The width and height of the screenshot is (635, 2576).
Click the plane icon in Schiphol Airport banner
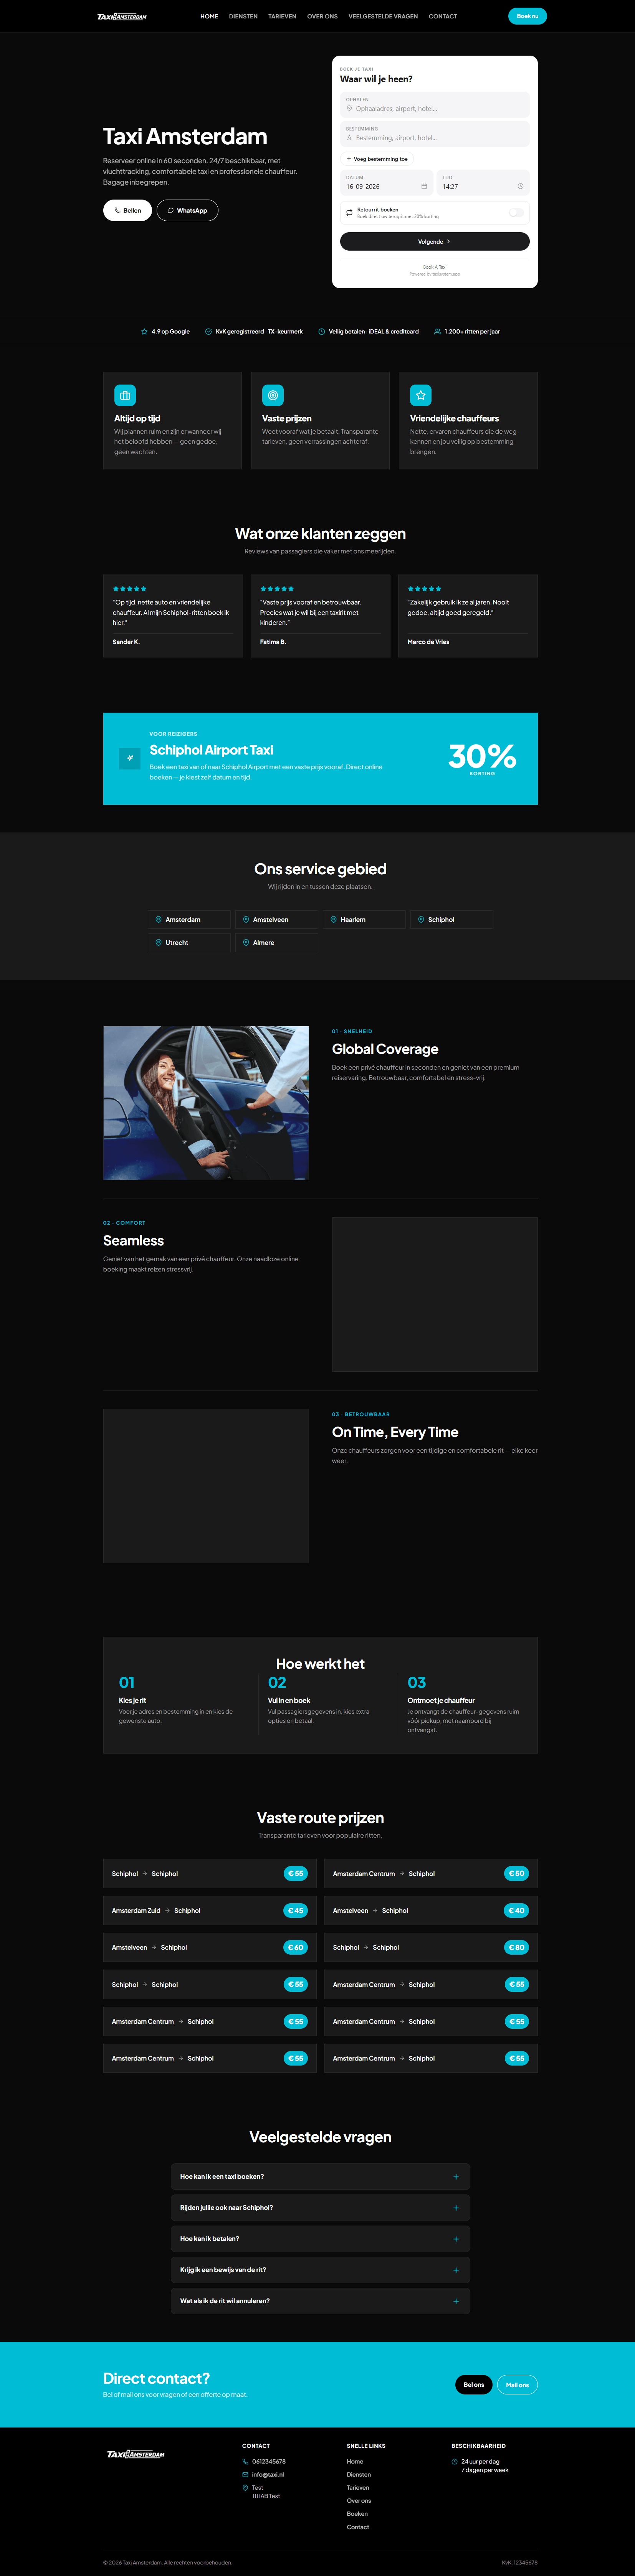pyautogui.click(x=130, y=758)
